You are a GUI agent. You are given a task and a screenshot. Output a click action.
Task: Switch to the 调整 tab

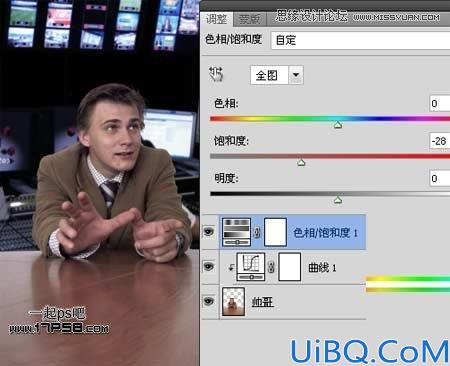(216, 19)
